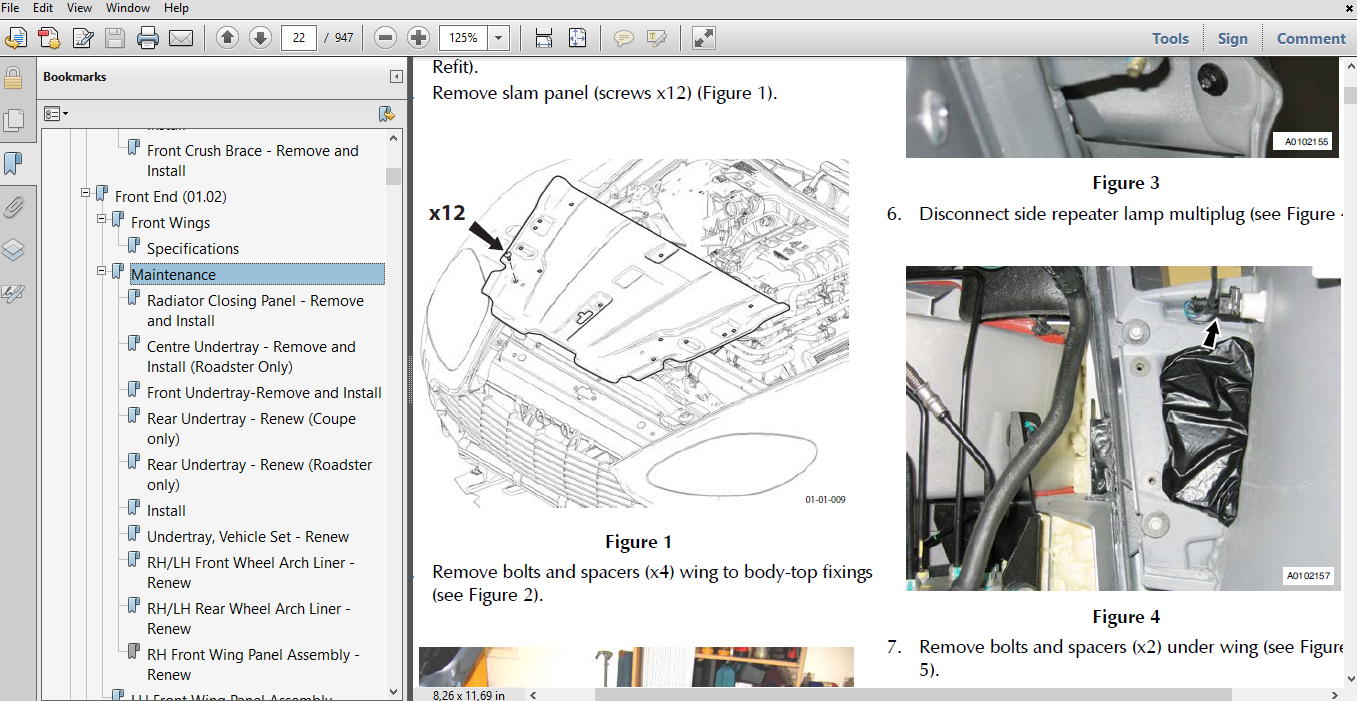Click the Tools button
1357x701 pixels.
(x=1170, y=38)
